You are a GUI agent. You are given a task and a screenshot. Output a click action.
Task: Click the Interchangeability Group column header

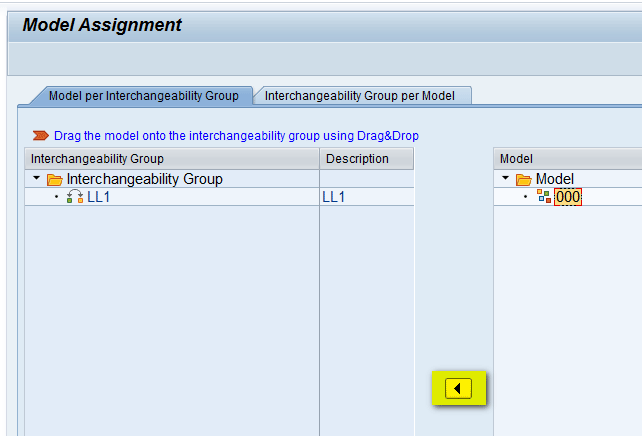(x=97, y=159)
